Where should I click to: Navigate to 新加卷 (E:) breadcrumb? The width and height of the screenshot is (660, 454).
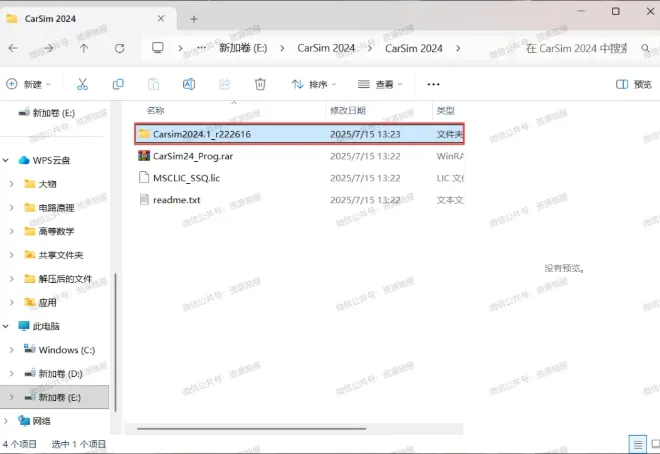(243, 48)
